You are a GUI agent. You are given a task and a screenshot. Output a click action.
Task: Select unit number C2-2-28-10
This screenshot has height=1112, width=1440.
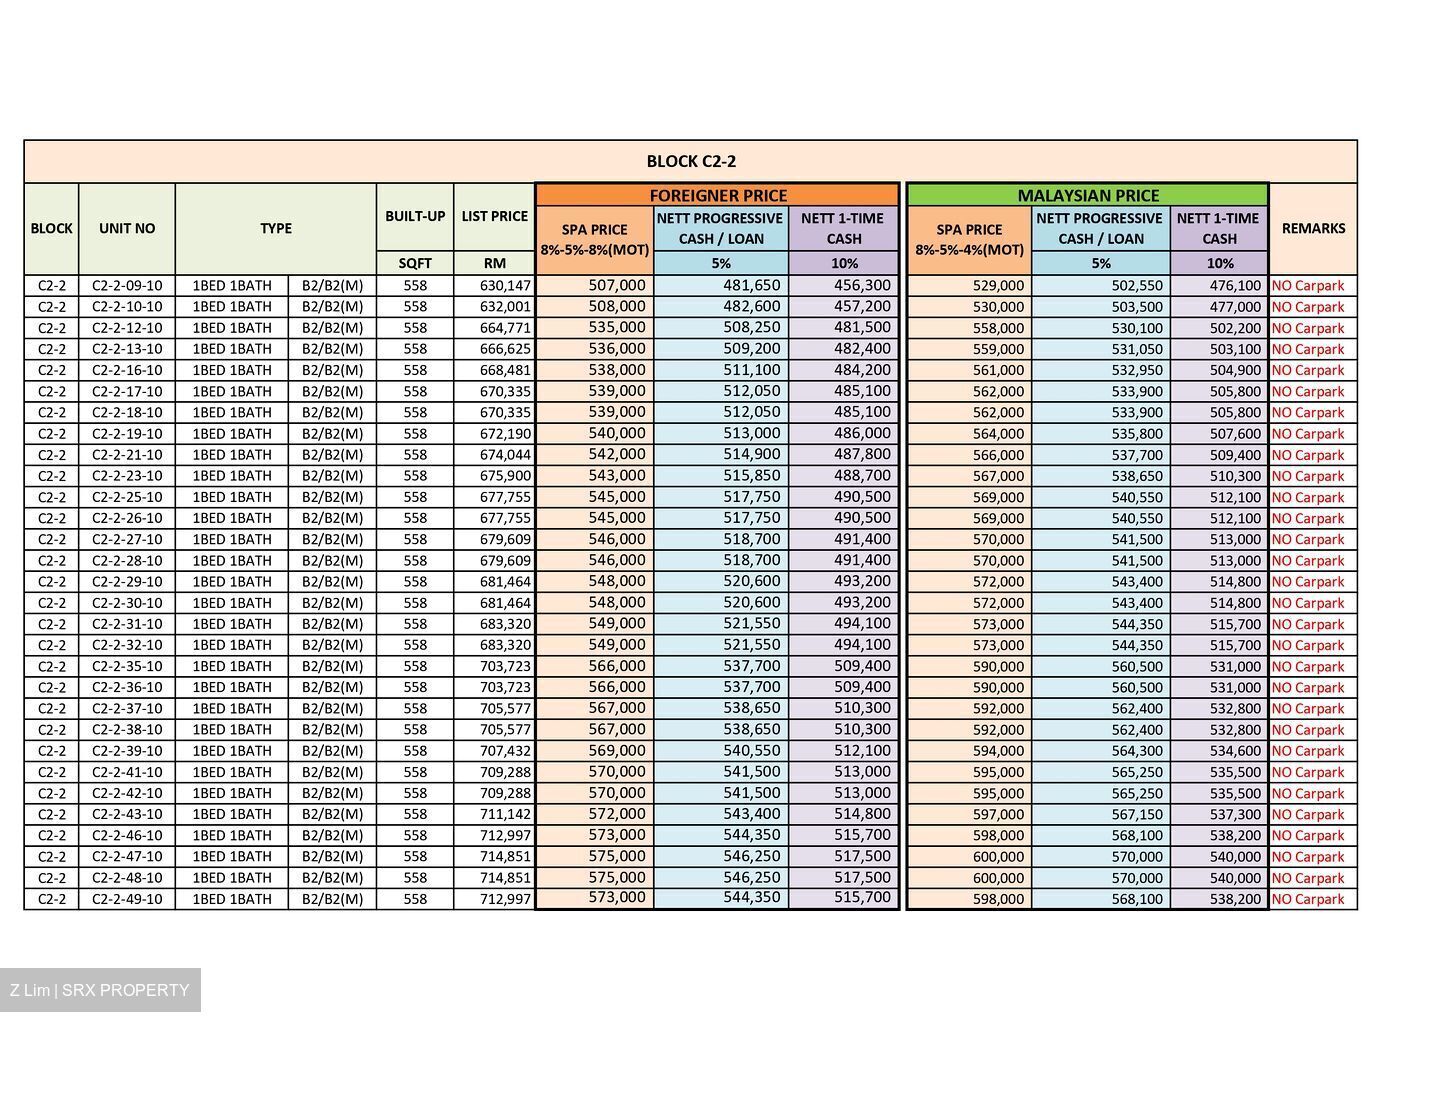[127, 561]
